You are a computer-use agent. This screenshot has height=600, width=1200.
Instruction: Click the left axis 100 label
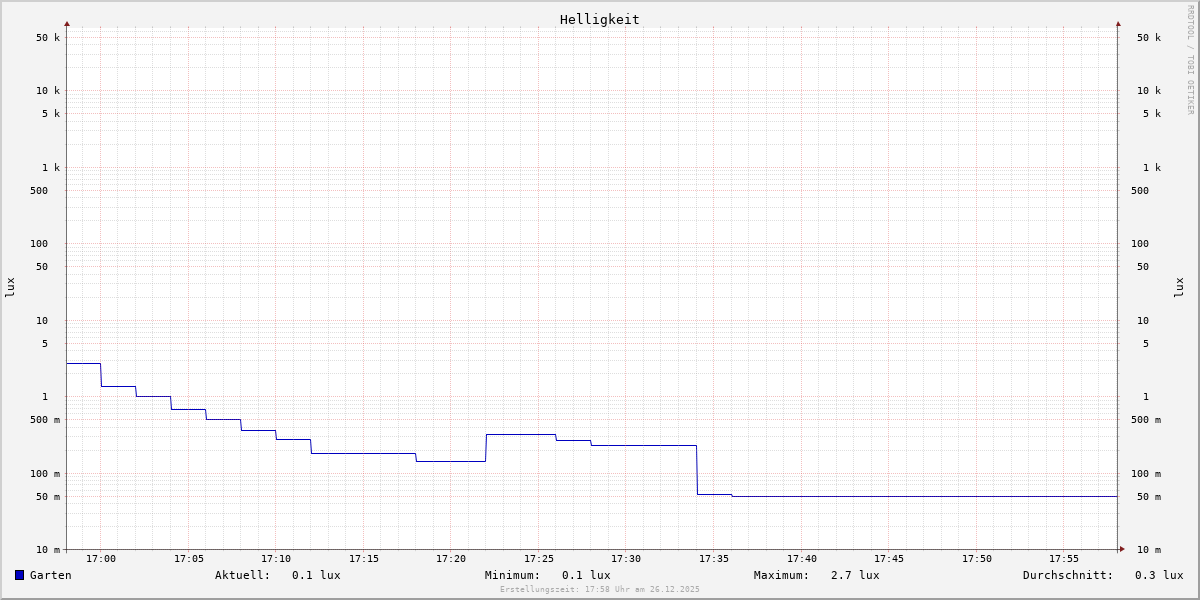click(x=39, y=244)
